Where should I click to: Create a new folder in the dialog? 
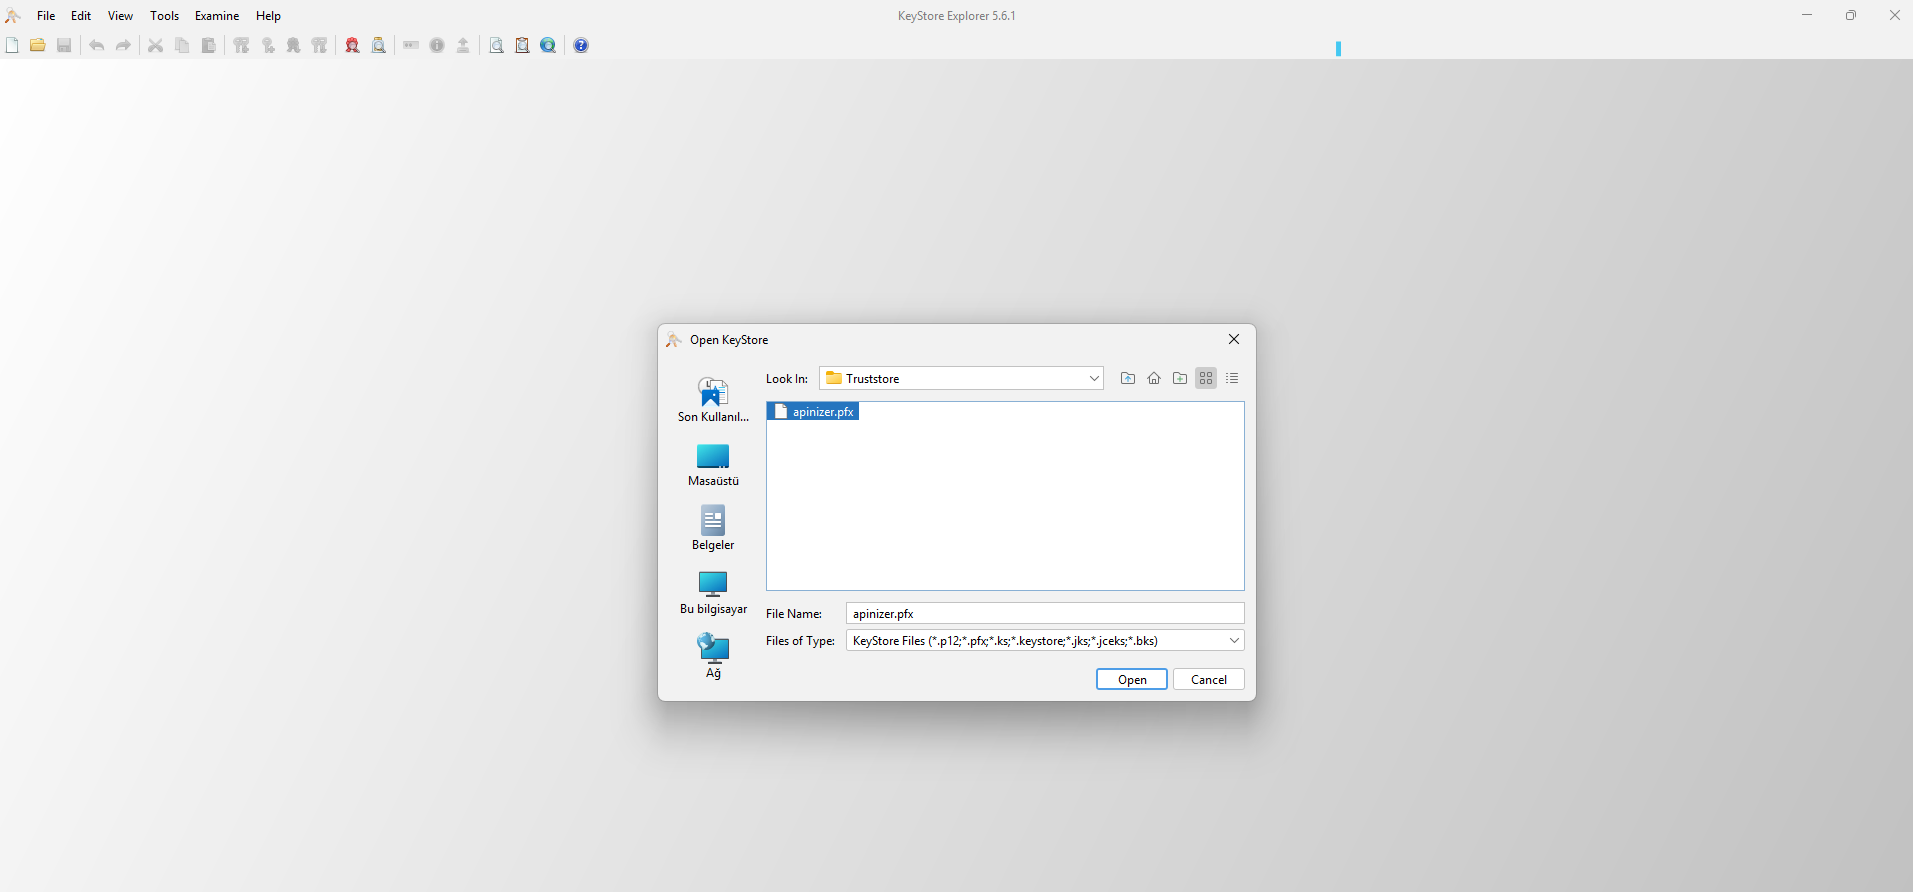1180,378
